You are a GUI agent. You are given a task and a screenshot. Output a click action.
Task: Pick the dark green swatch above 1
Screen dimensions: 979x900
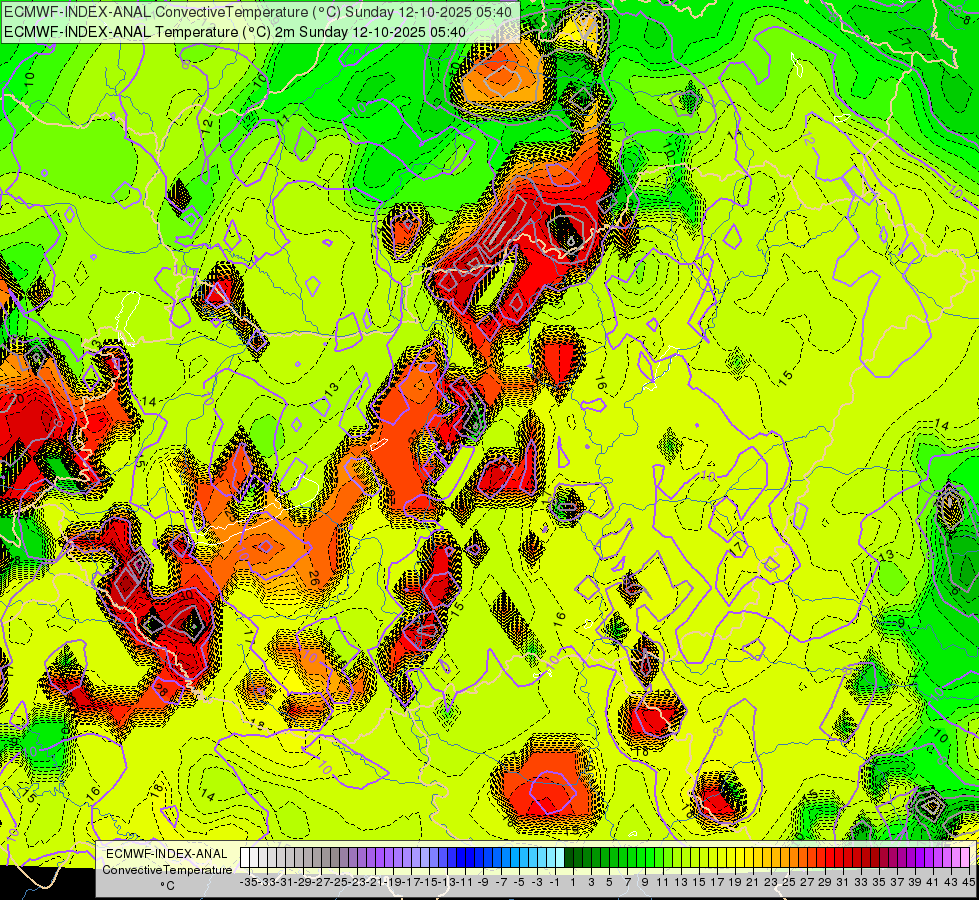[x=569, y=857]
